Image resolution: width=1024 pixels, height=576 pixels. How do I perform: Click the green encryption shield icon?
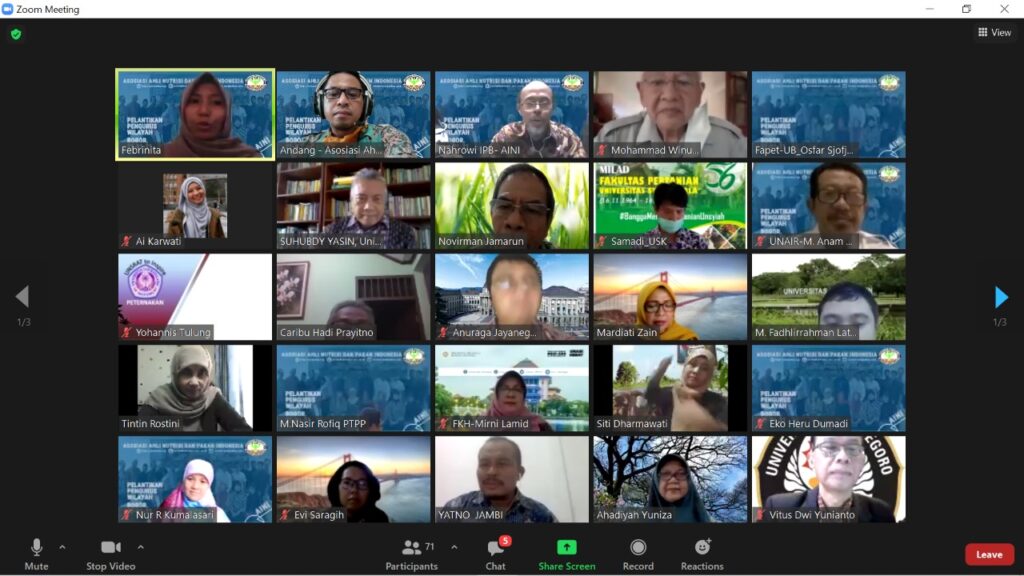click(15, 34)
